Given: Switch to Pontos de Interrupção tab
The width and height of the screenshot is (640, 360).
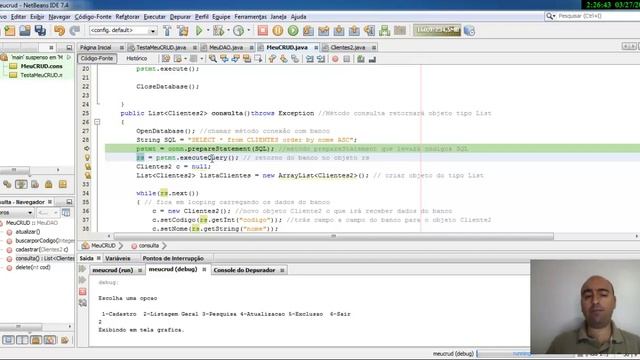Looking at the screenshot, I should (x=173, y=258).
